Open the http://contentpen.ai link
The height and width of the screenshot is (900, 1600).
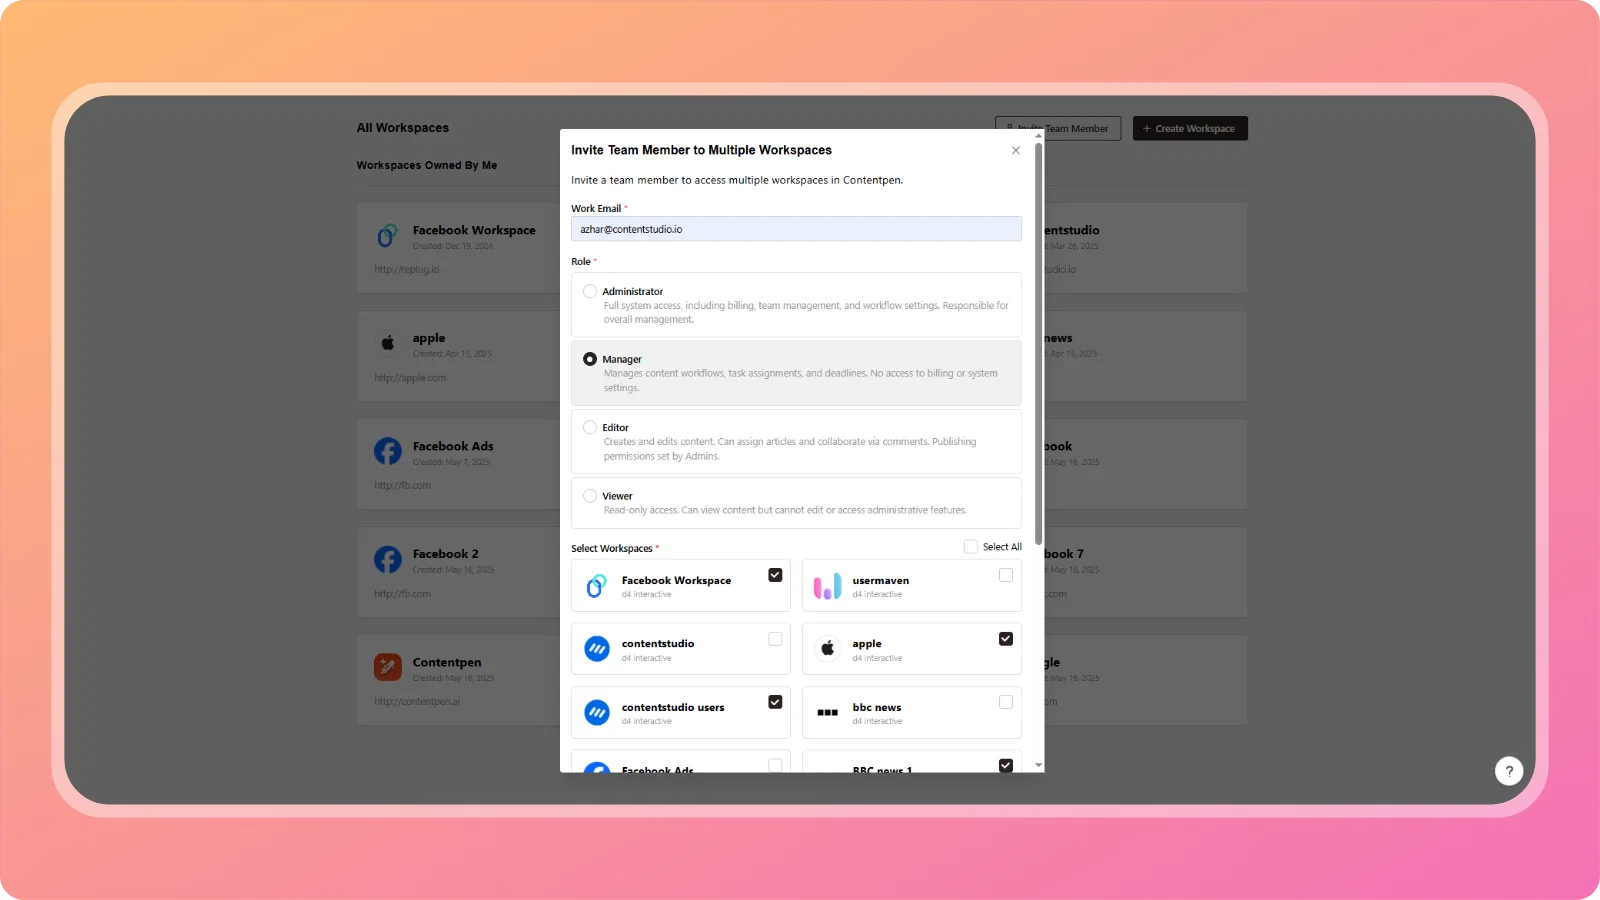pyautogui.click(x=417, y=701)
